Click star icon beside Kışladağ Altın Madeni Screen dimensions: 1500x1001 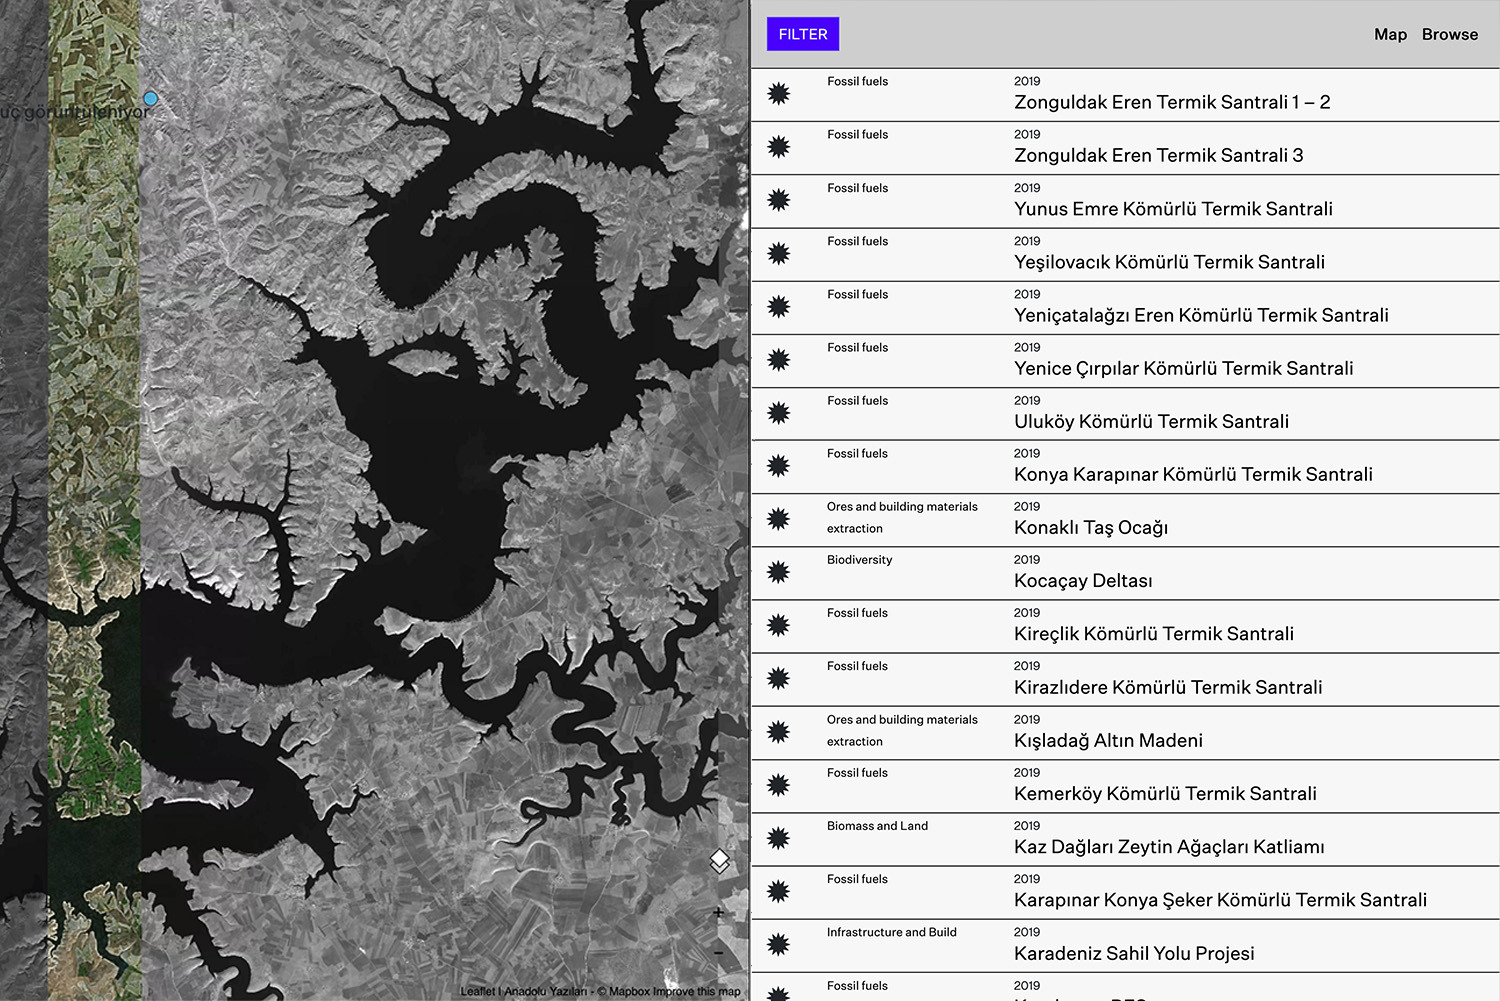(x=779, y=732)
